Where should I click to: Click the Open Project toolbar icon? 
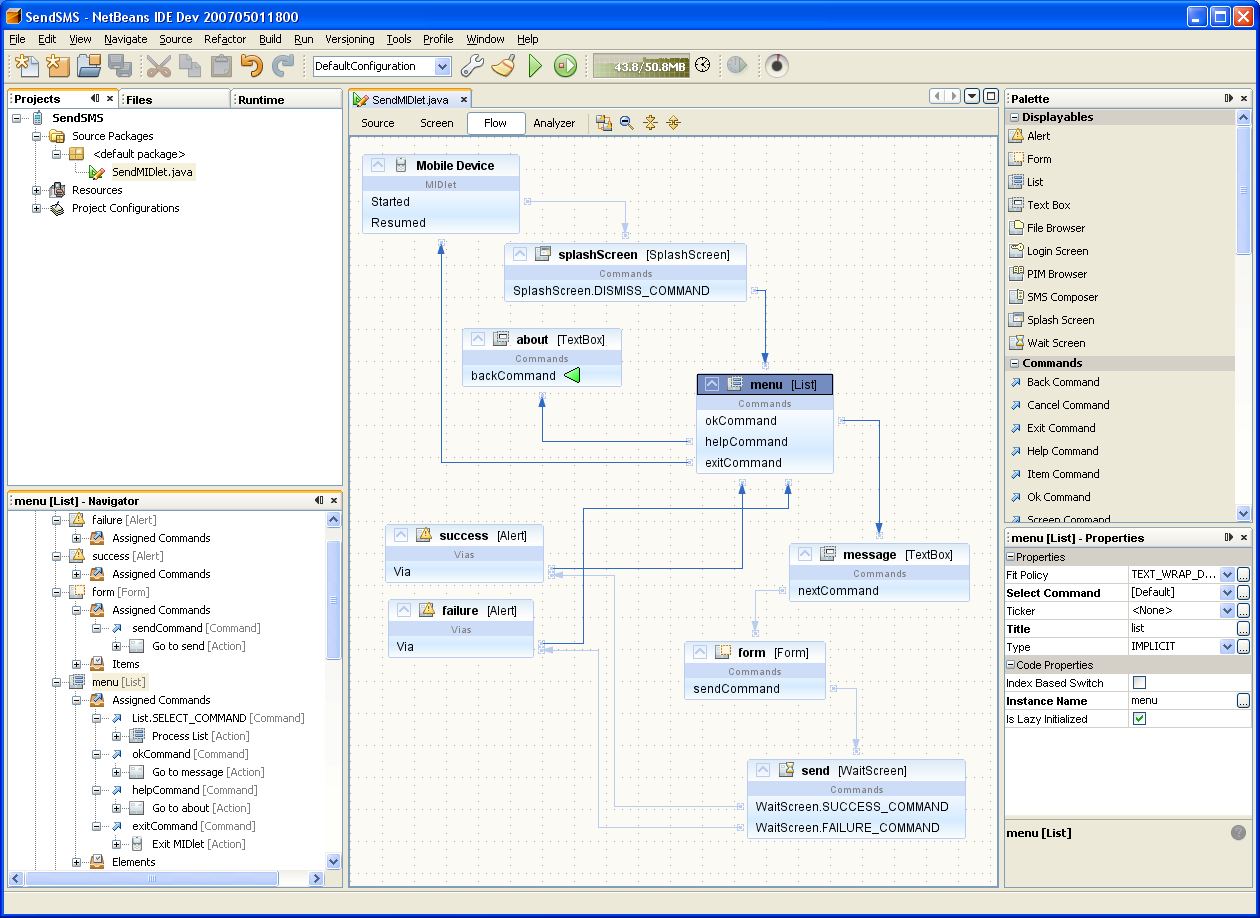click(x=89, y=66)
